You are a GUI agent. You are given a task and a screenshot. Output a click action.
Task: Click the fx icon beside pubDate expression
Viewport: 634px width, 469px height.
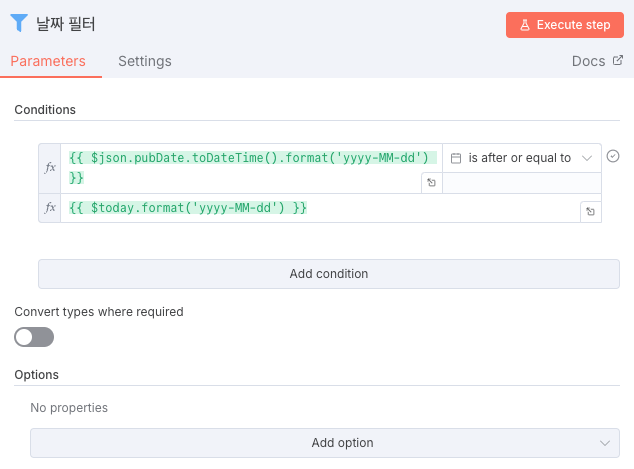[x=50, y=168]
